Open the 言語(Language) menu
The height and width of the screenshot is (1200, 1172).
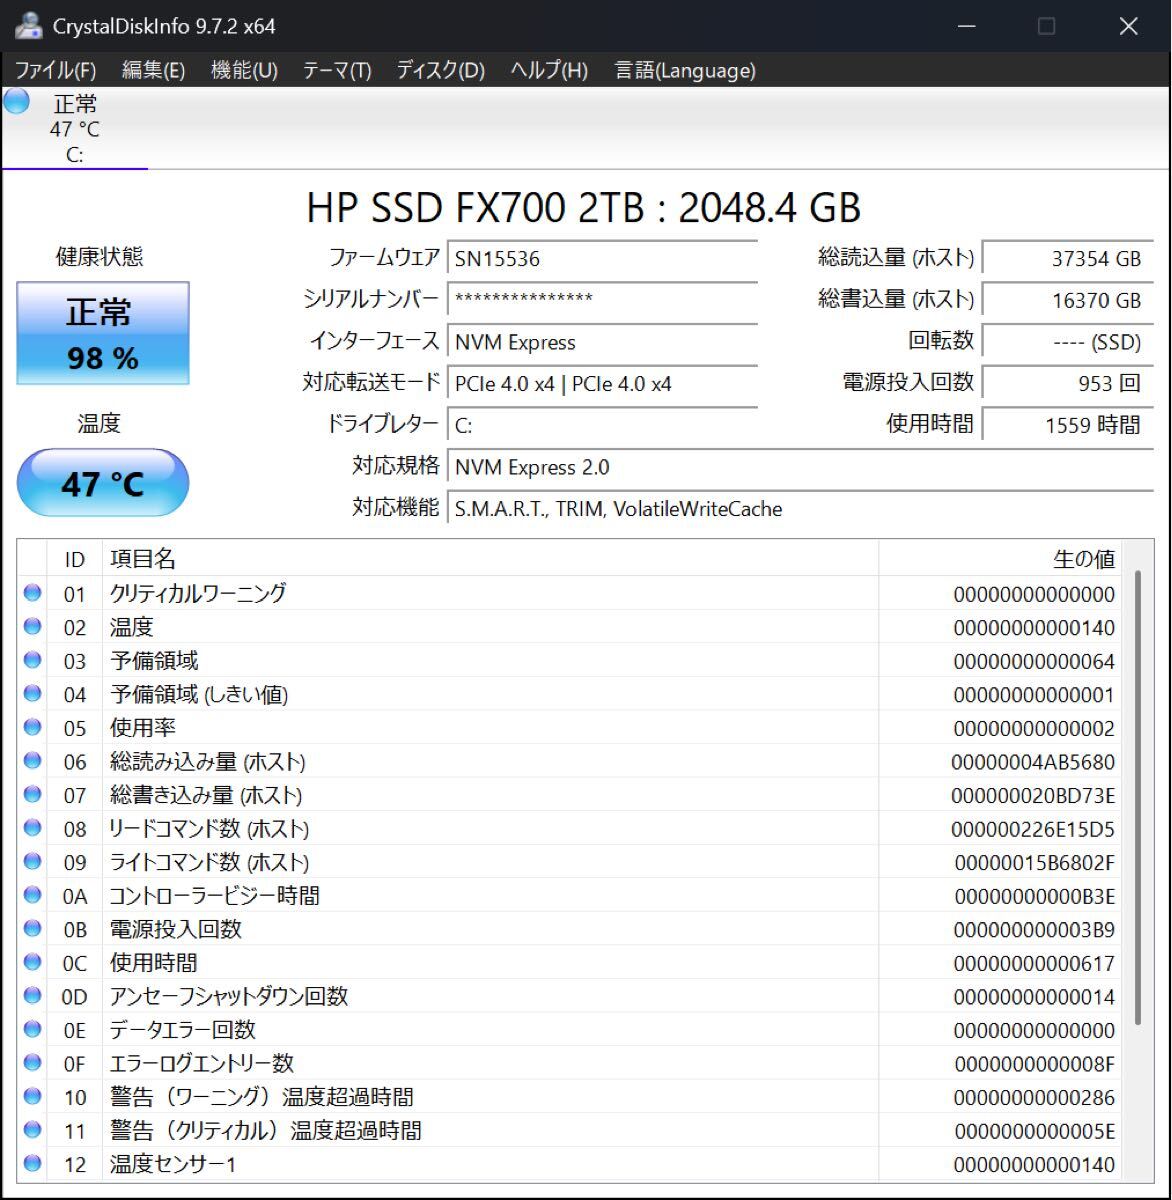pos(685,70)
